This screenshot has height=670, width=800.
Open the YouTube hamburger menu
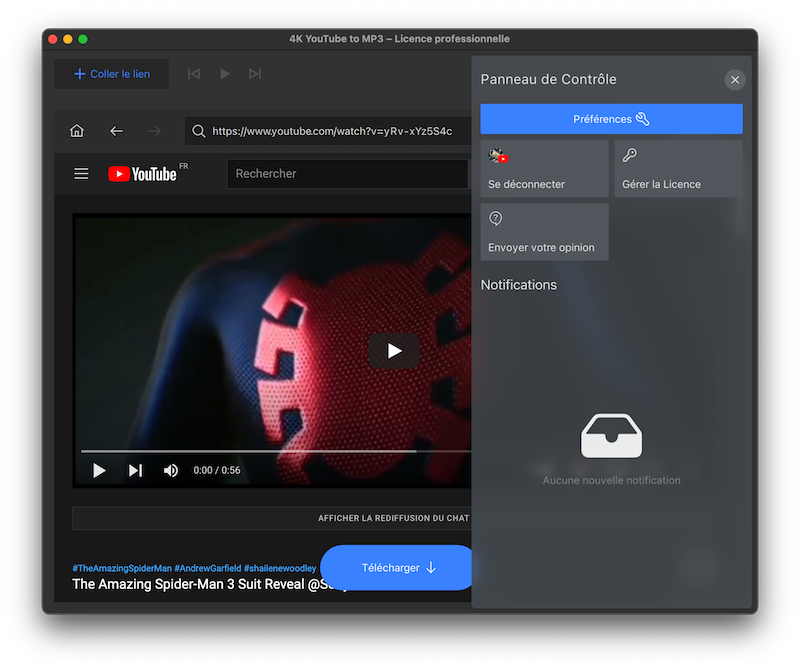pyautogui.click(x=81, y=173)
